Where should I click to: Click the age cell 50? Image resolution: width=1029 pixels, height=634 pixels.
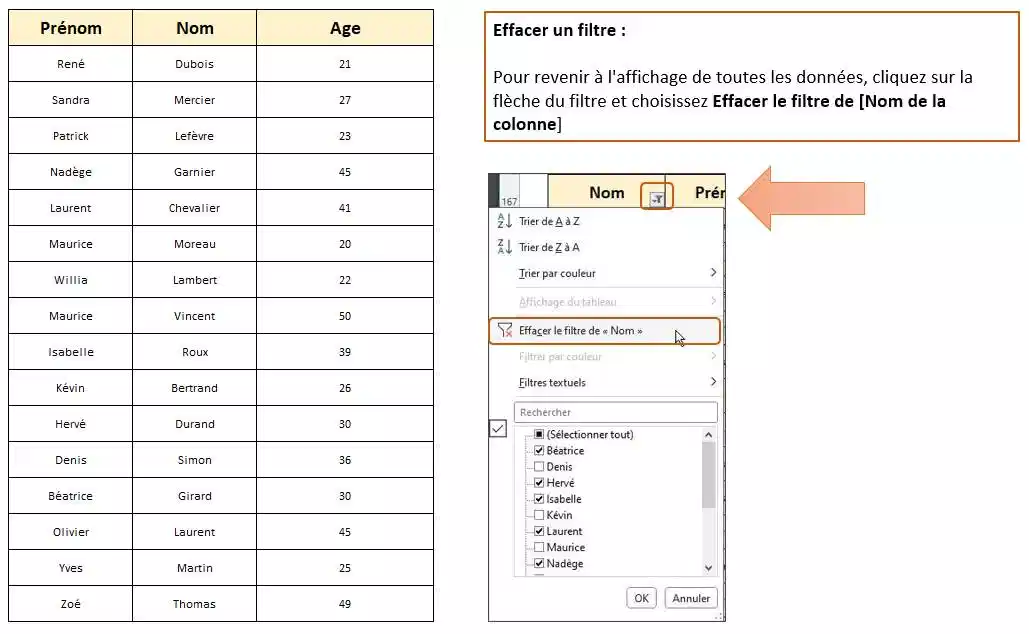[x=345, y=316]
